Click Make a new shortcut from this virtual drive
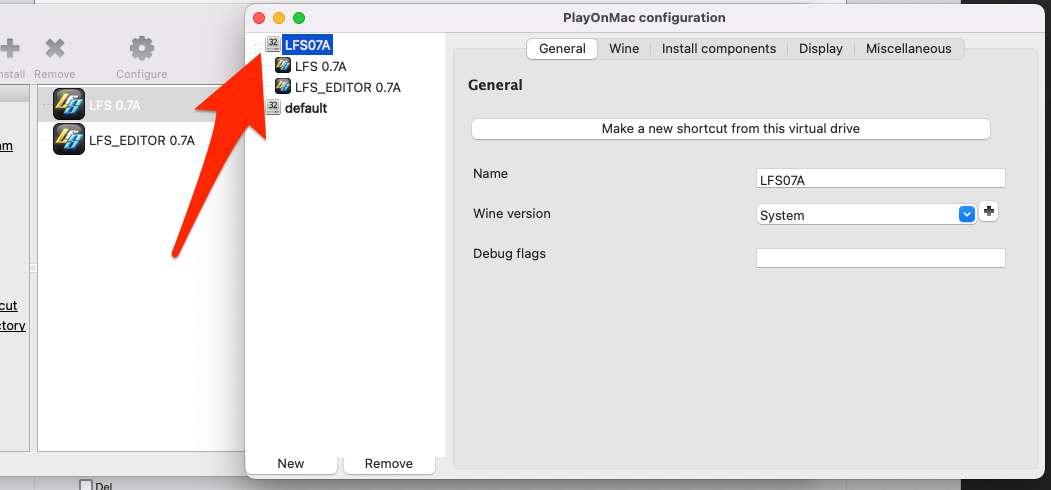The image size is (1051, 490). tap(731, 129)
